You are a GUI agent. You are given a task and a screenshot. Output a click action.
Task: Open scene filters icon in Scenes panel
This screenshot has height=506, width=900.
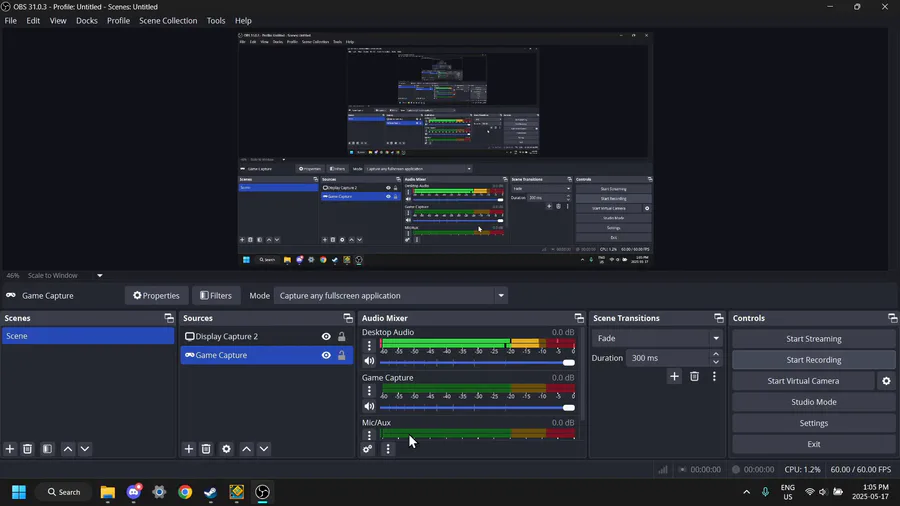pyautogui.click(x=48, y=449)
